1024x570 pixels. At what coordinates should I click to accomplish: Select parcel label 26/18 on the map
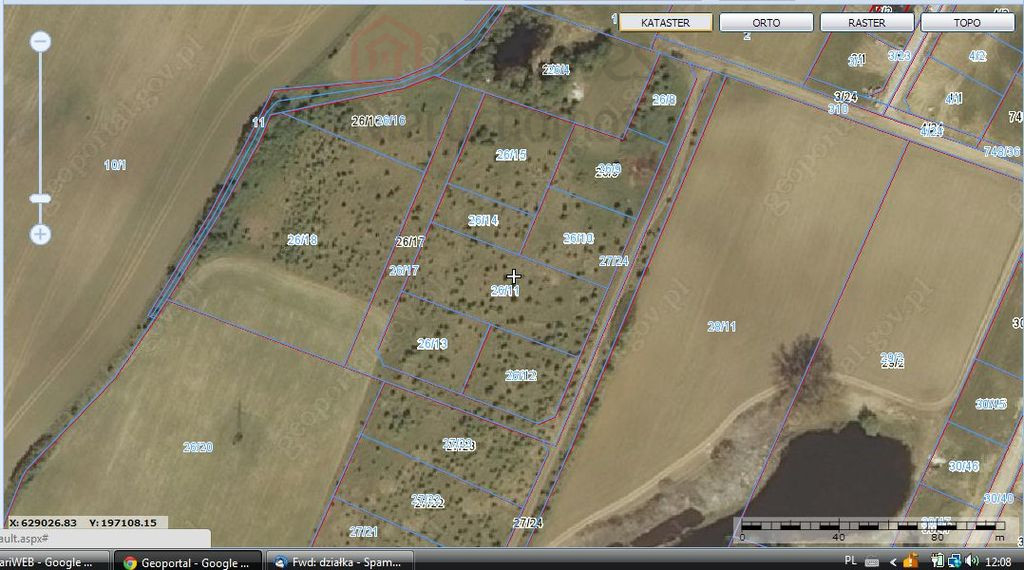coord(302,240)
